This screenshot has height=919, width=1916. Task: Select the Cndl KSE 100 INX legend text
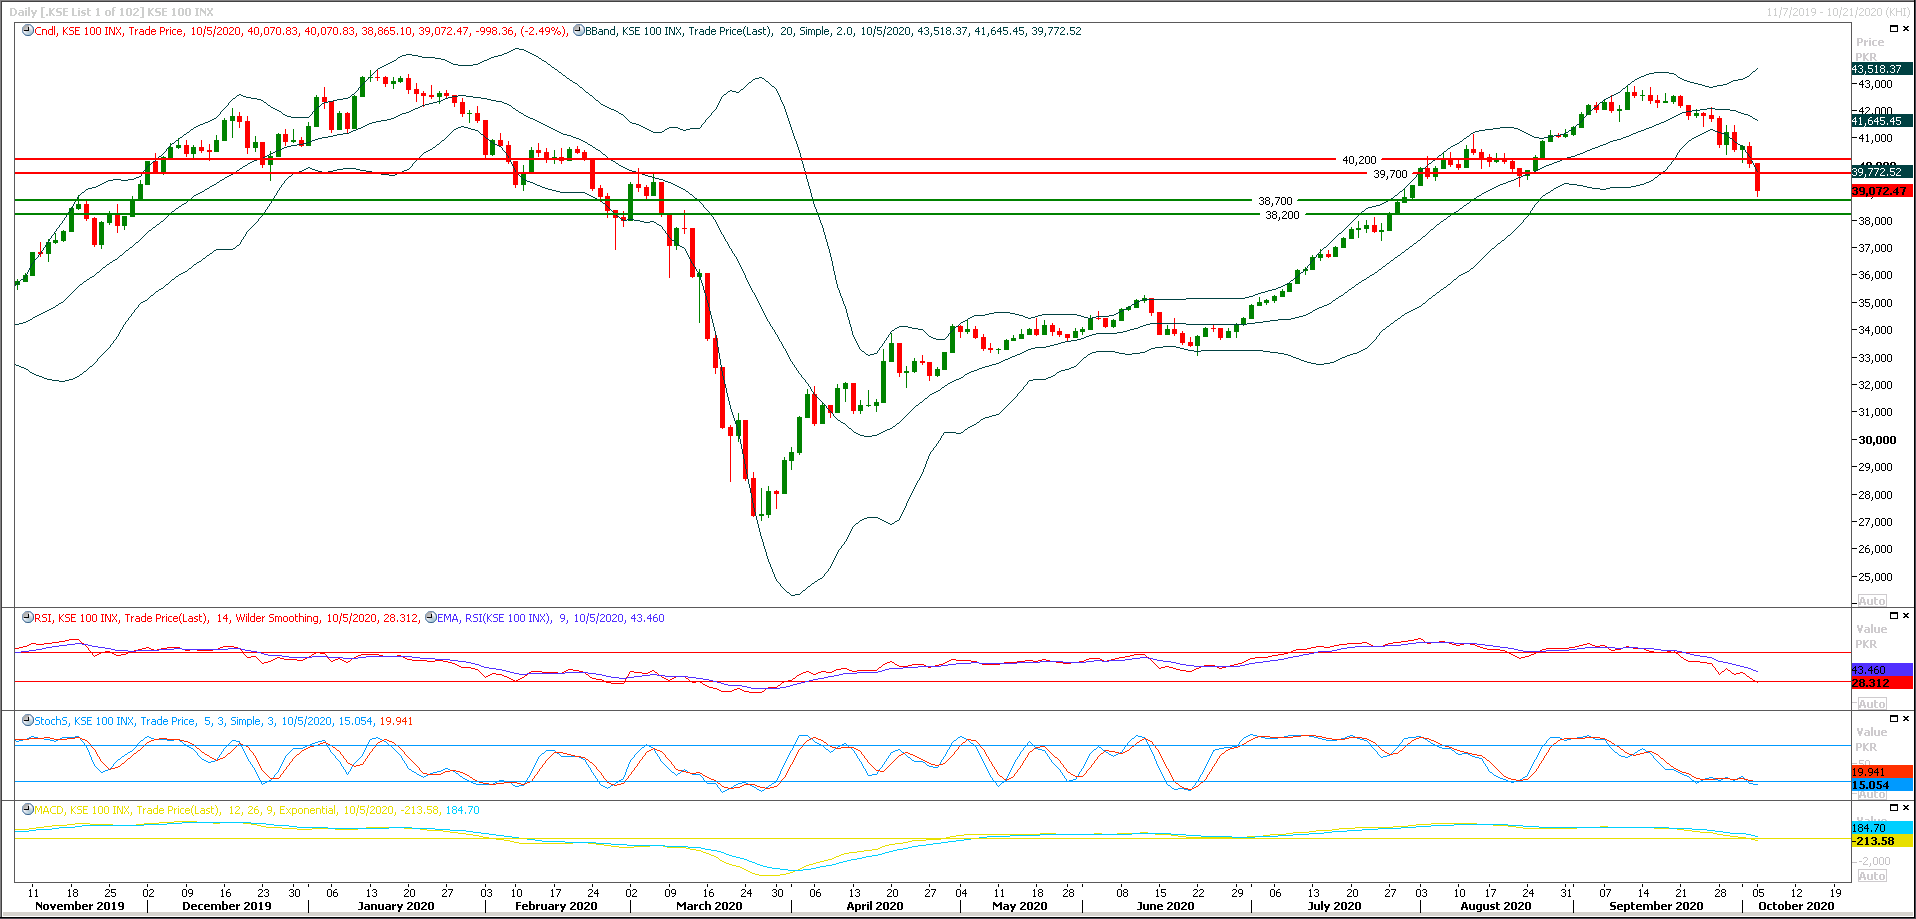click(301, 31)
